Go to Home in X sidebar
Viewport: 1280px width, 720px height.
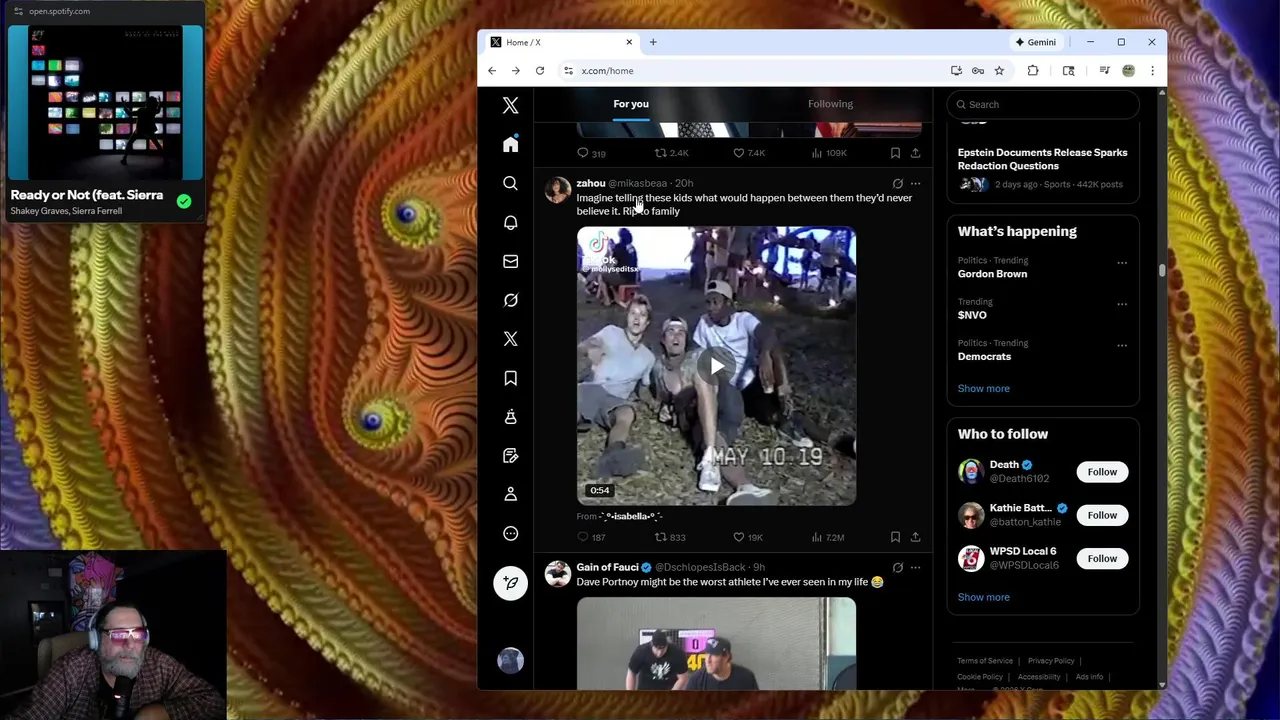coord(510,145)
